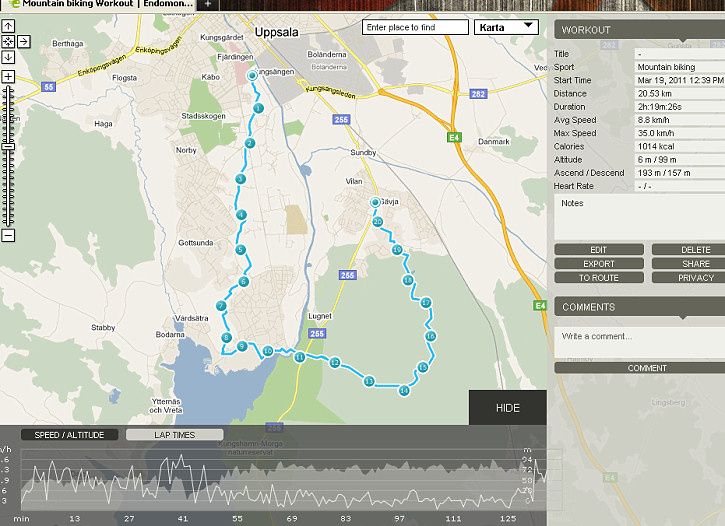The height and width of the screenshot is (526, 725).
Task: Click the SHARE workout button
Action: tap(688, 263)
